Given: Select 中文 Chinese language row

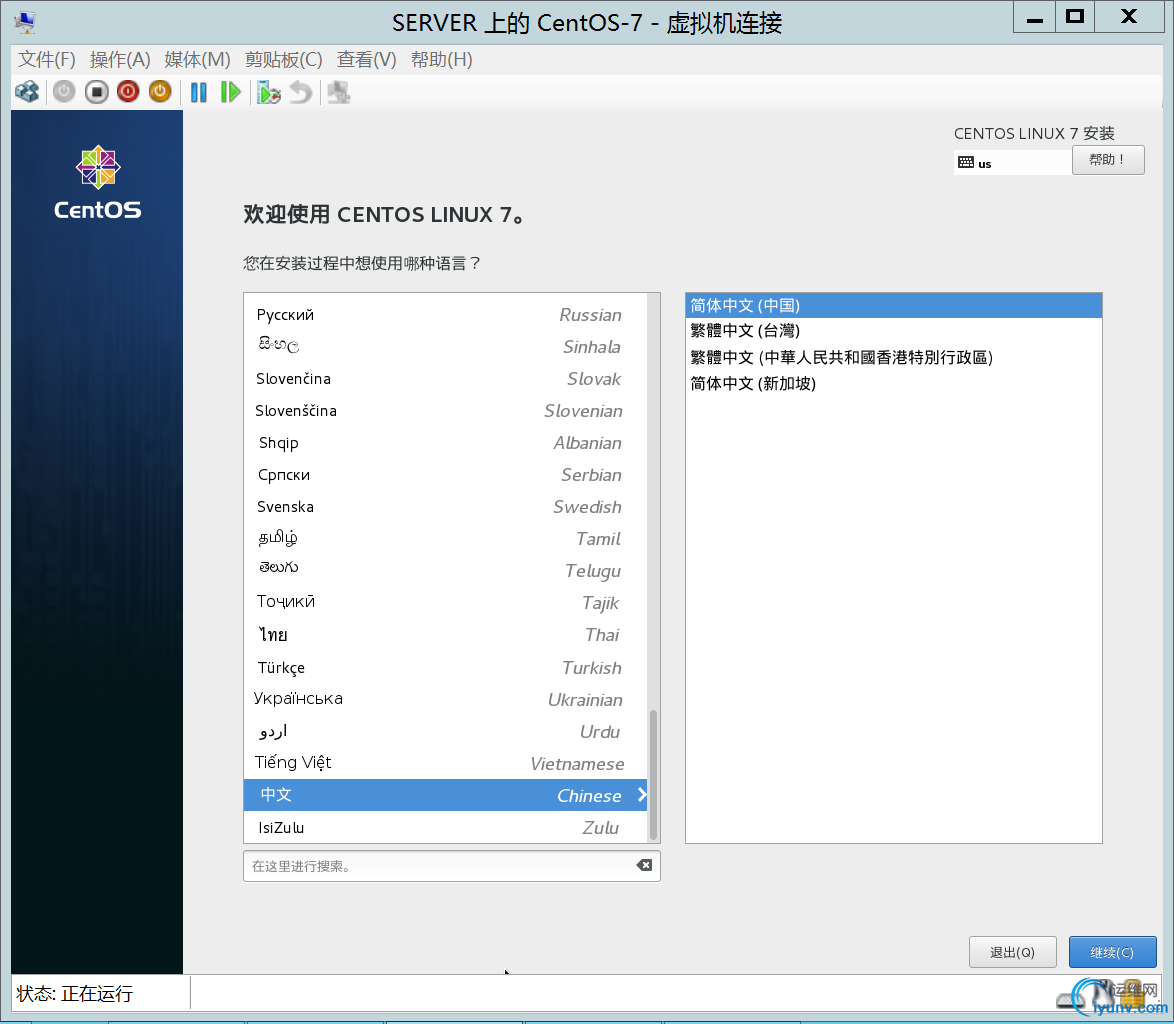Looking at the screenshot, I should (x=445, y=795).
